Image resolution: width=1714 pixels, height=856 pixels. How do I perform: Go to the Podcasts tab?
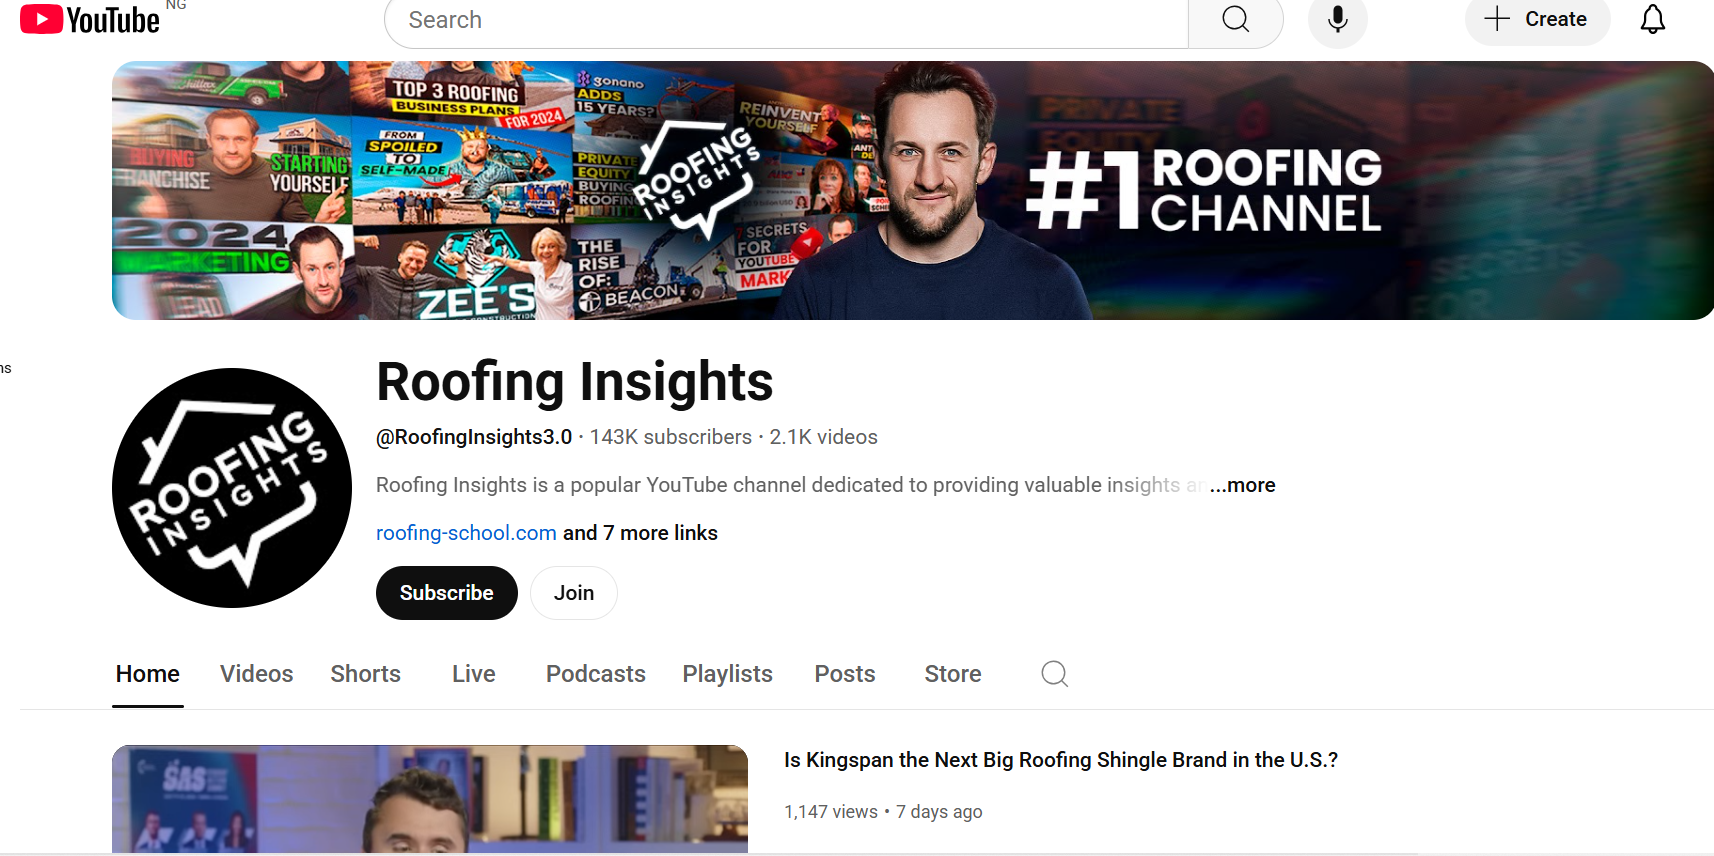[x=596, y=674]
